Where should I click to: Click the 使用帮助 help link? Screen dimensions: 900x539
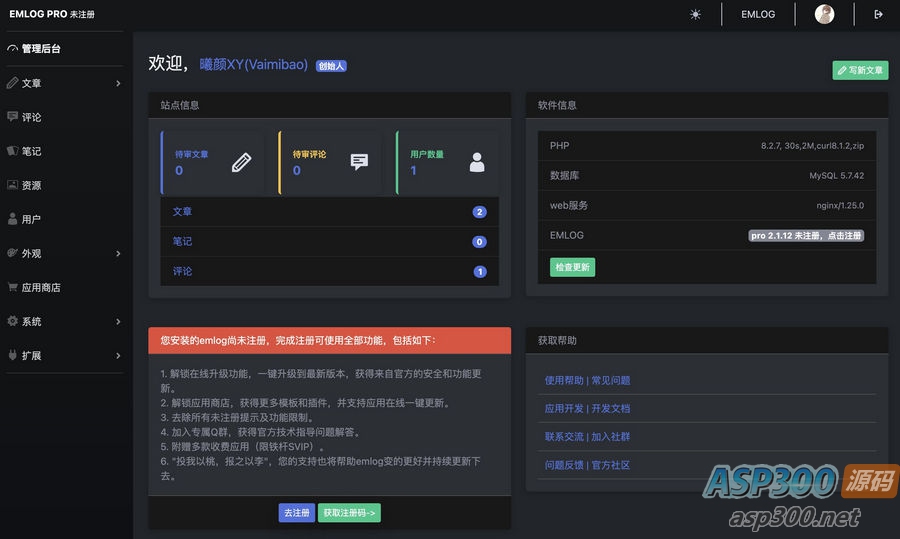click(564, 380)
